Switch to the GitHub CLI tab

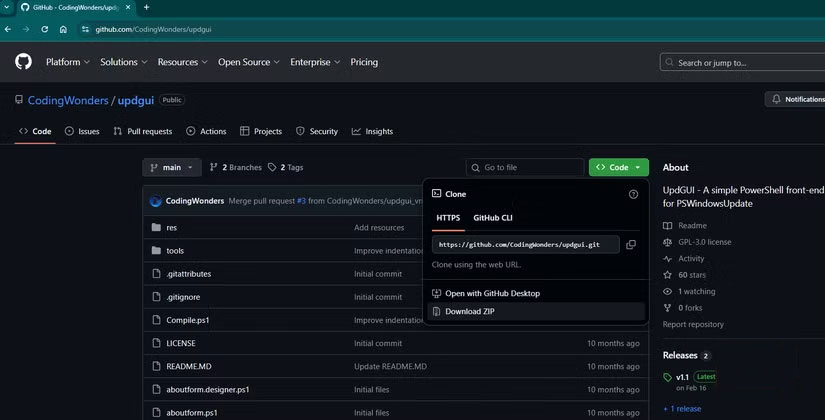(x=492, y=217)
